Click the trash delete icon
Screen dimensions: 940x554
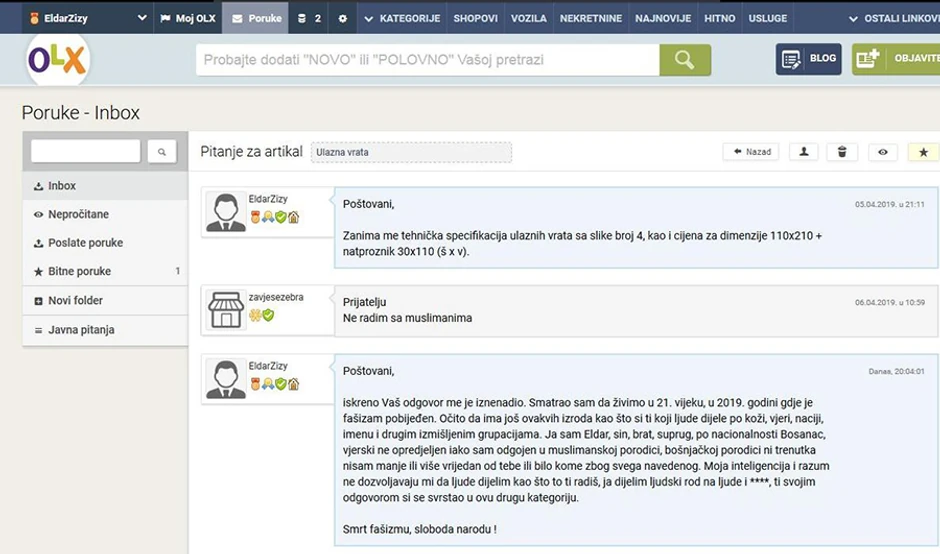click(x=842, y=152)
